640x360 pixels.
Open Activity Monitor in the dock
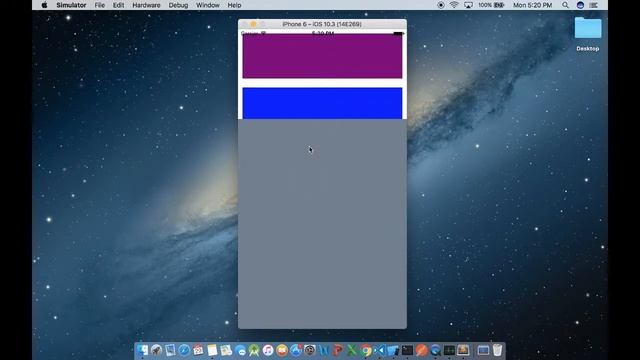click(449, 350)
